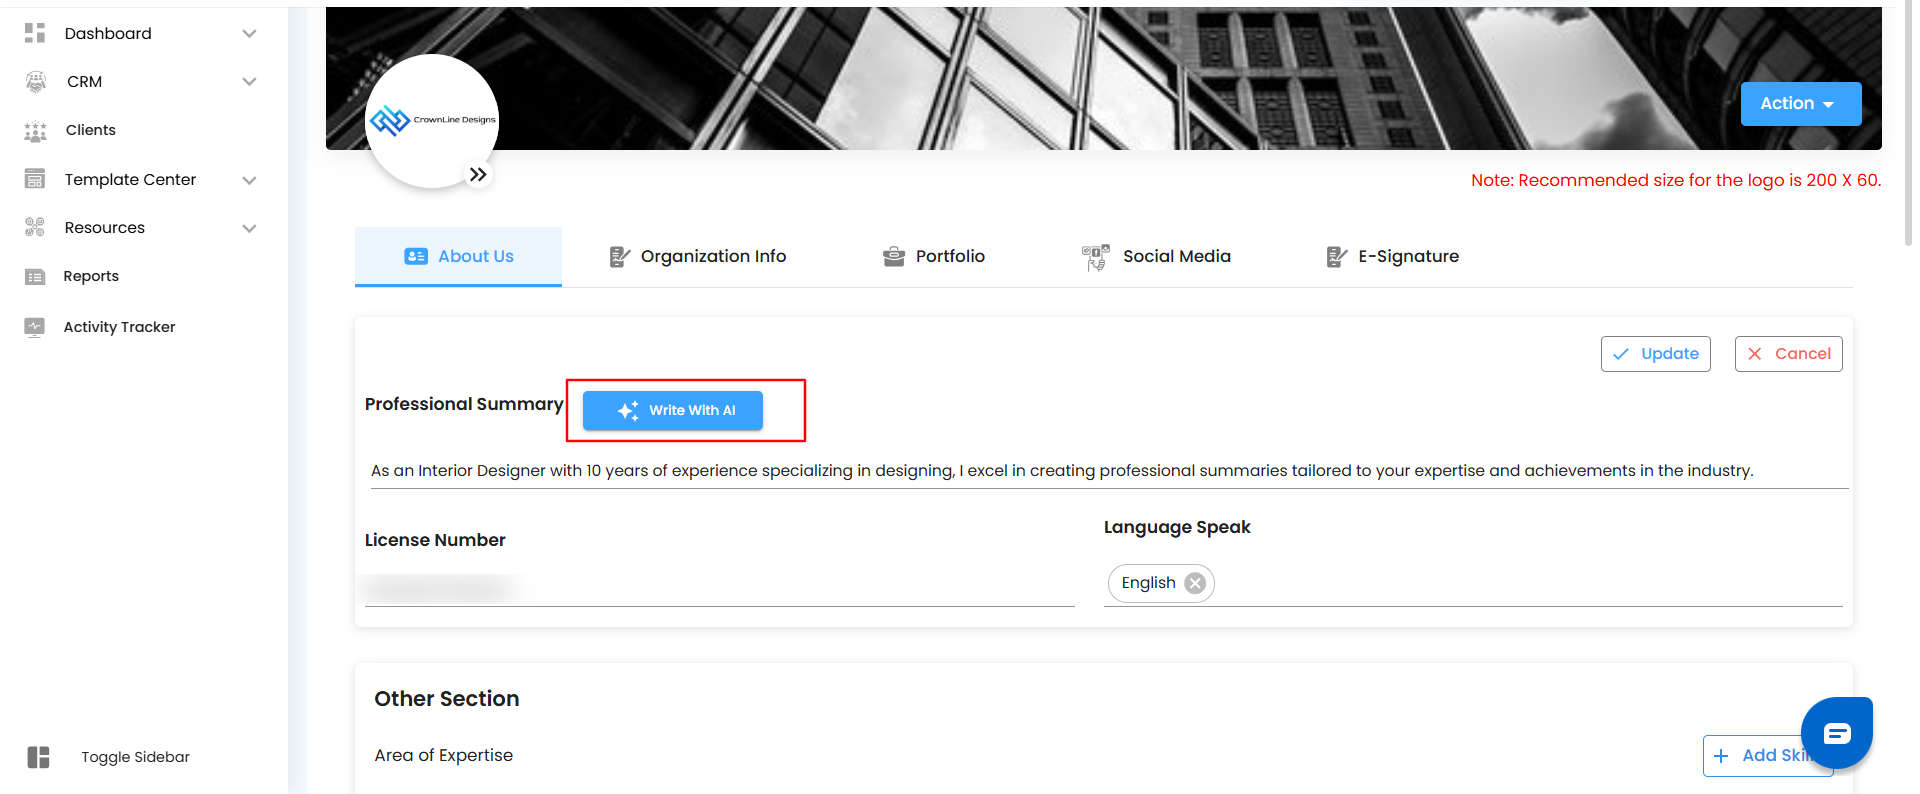The height and width of the screenshot is (794, 1920).
Task: Click the Cancel button
Action: (x=1789, y=354)
